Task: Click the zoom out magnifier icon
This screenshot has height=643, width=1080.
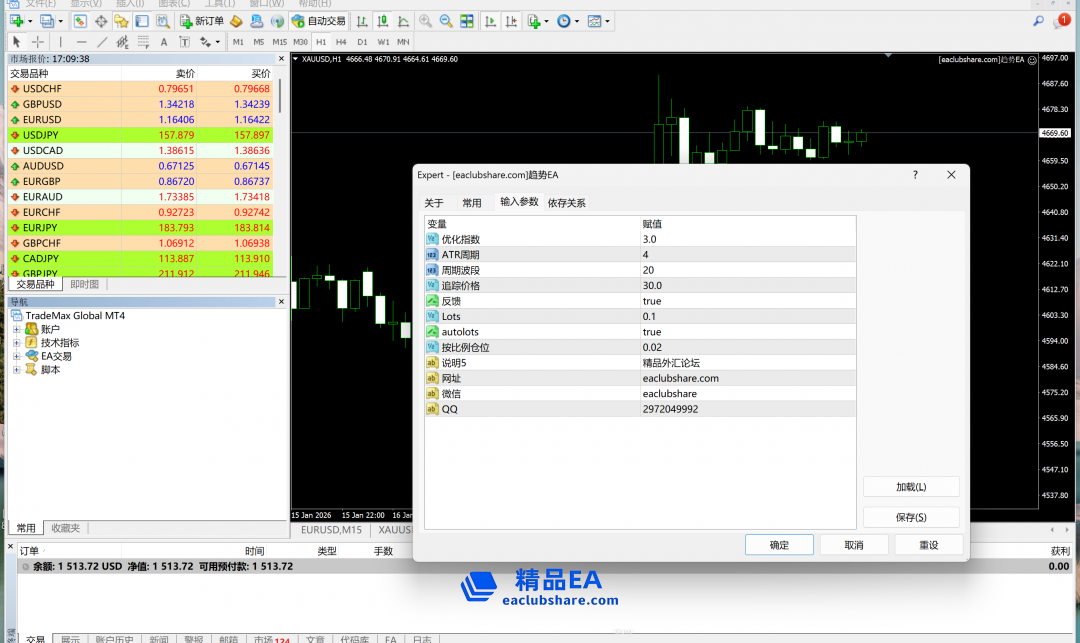Action: click(445, 21)
